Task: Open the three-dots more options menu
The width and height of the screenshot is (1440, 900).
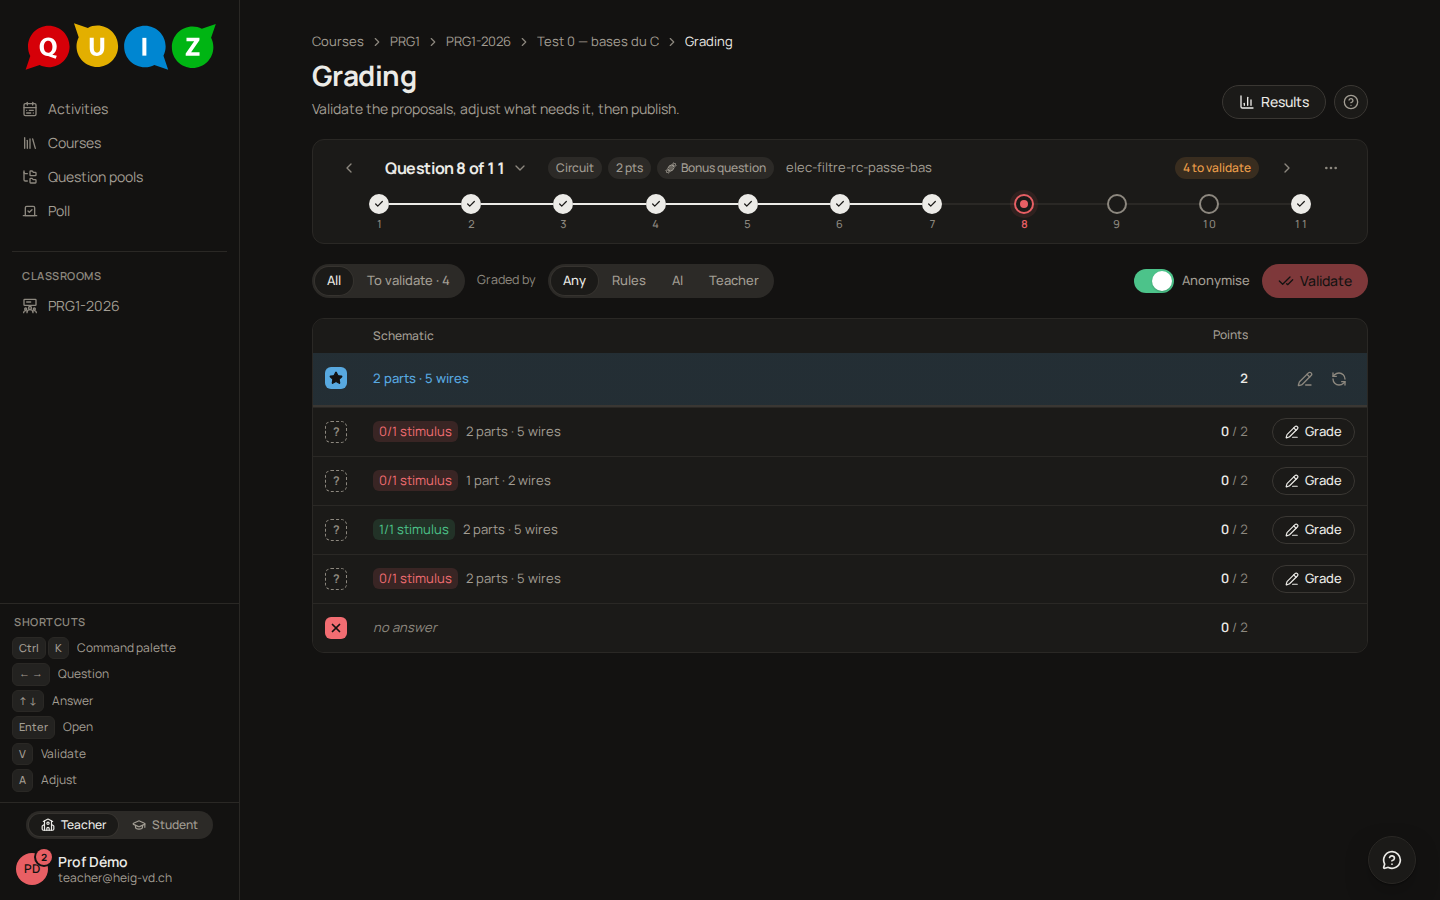Action: [1331, 168]
